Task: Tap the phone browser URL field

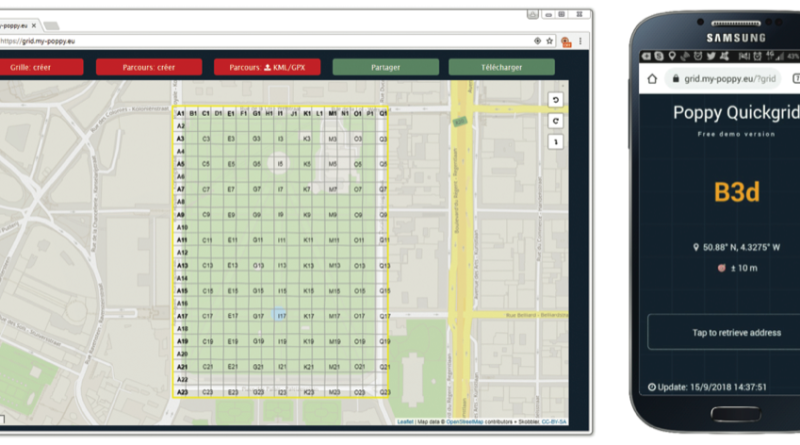Action: point(724,79)
